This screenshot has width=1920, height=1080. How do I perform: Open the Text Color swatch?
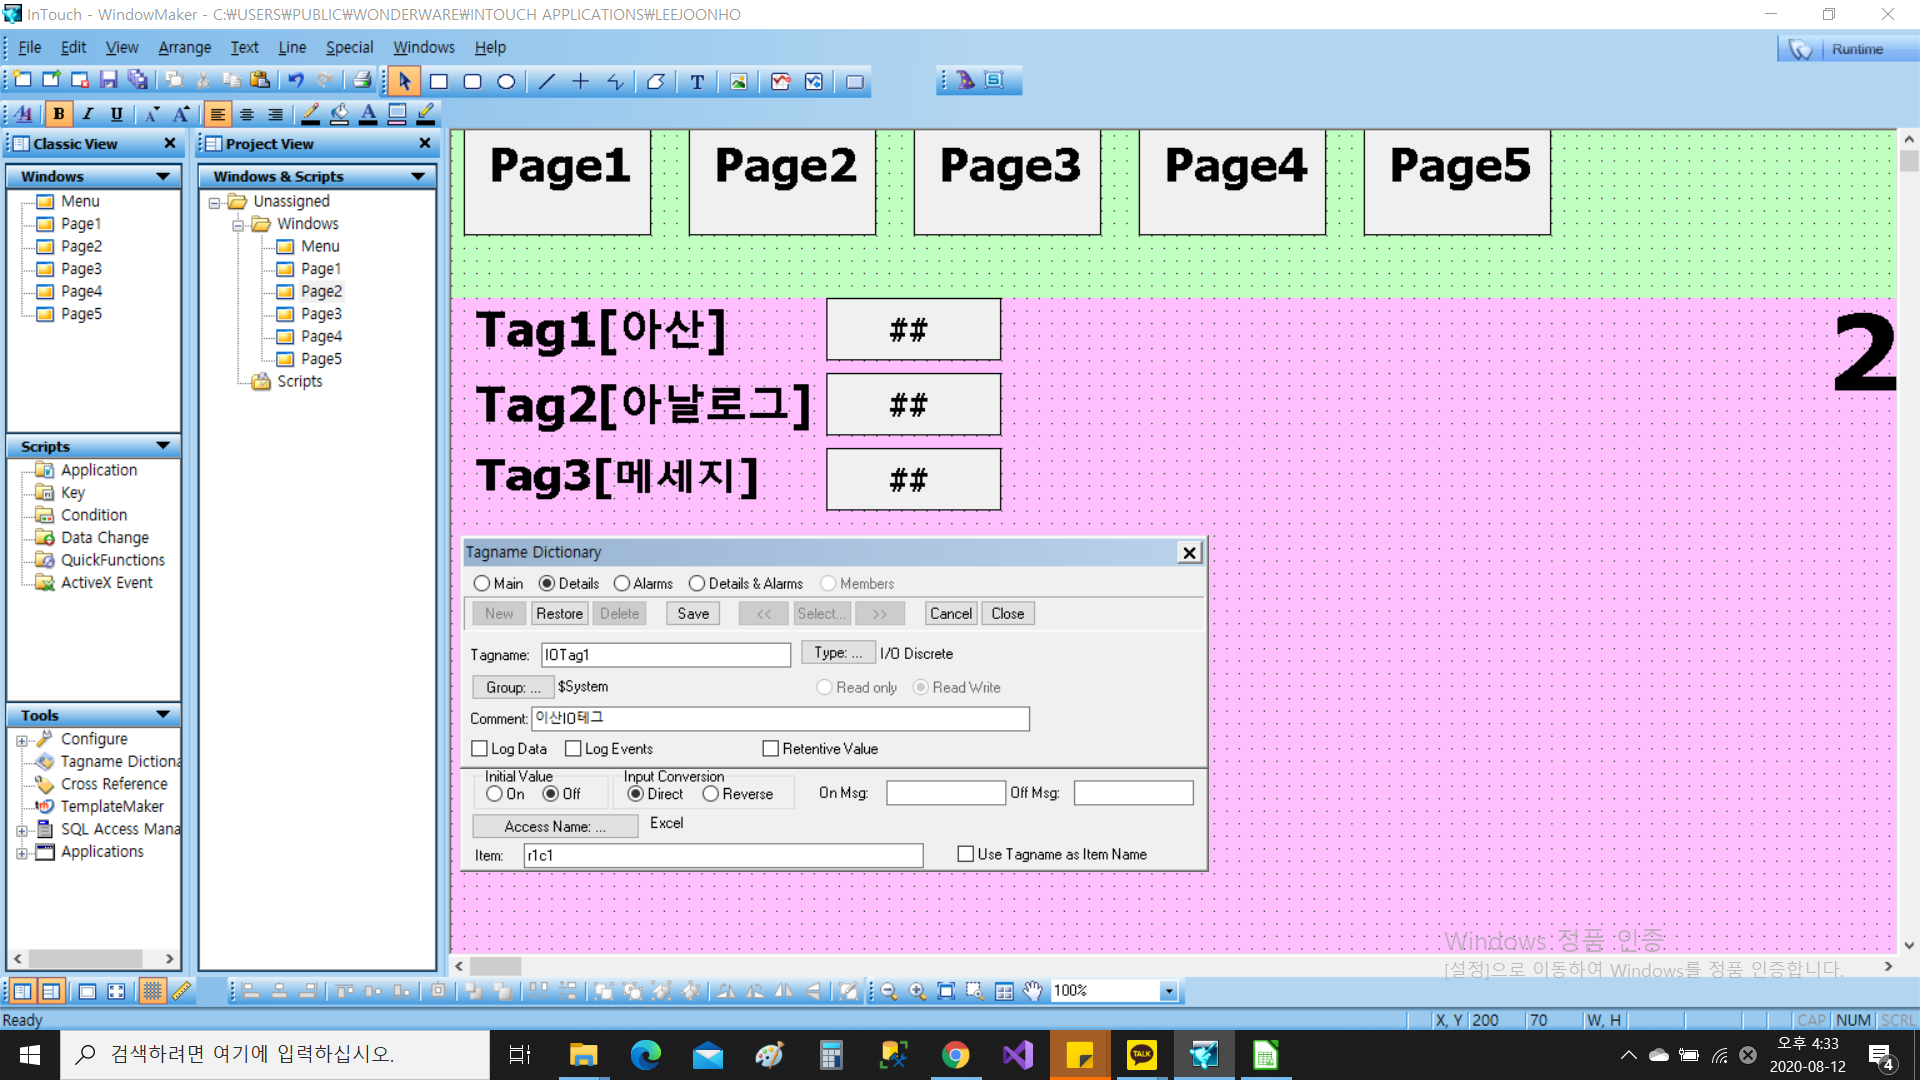(368, 114)
